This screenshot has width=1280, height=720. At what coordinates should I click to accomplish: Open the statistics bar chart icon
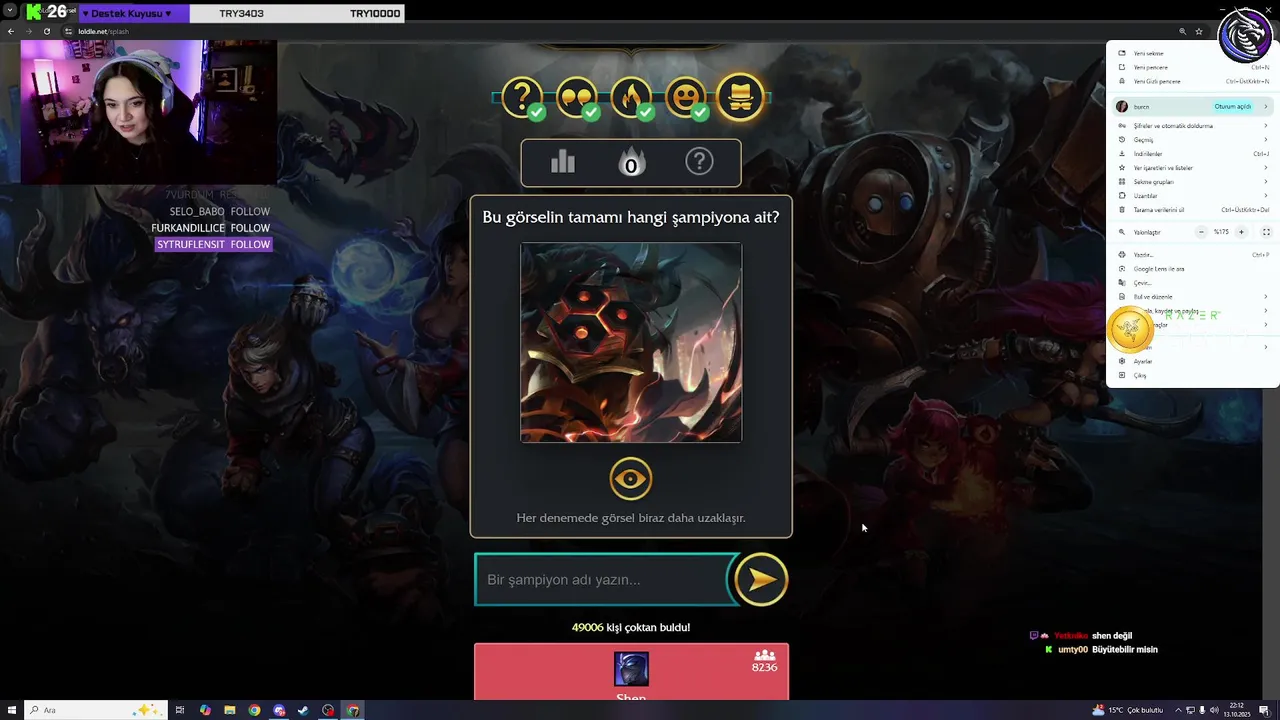[563, 162]
